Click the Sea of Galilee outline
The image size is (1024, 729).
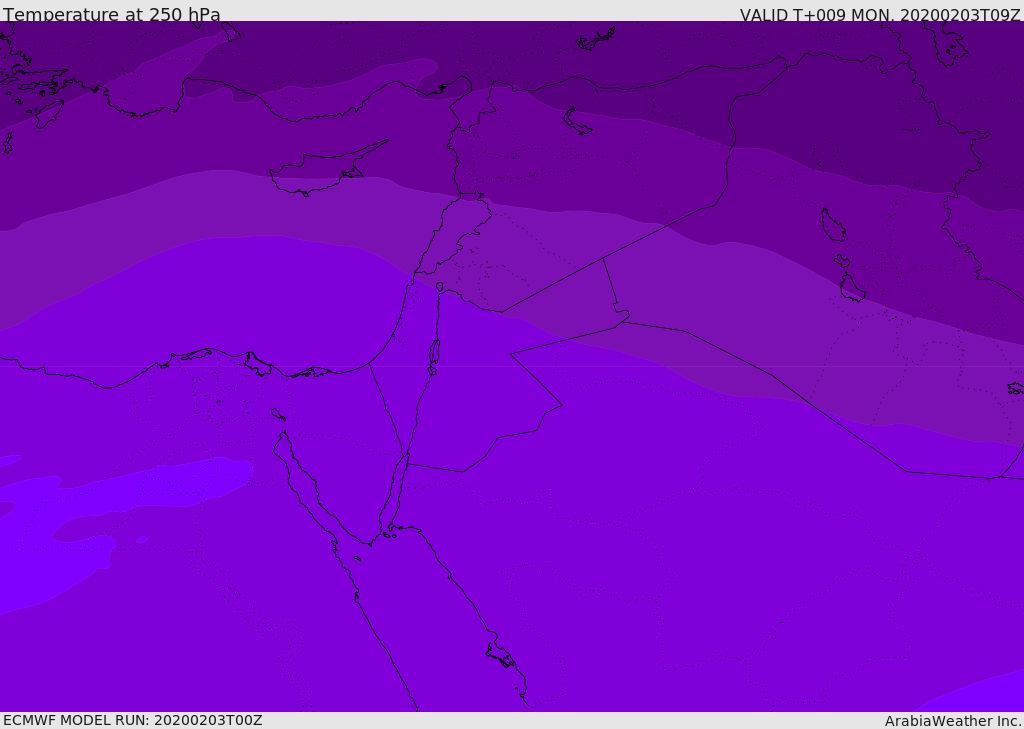coord(439,287)
